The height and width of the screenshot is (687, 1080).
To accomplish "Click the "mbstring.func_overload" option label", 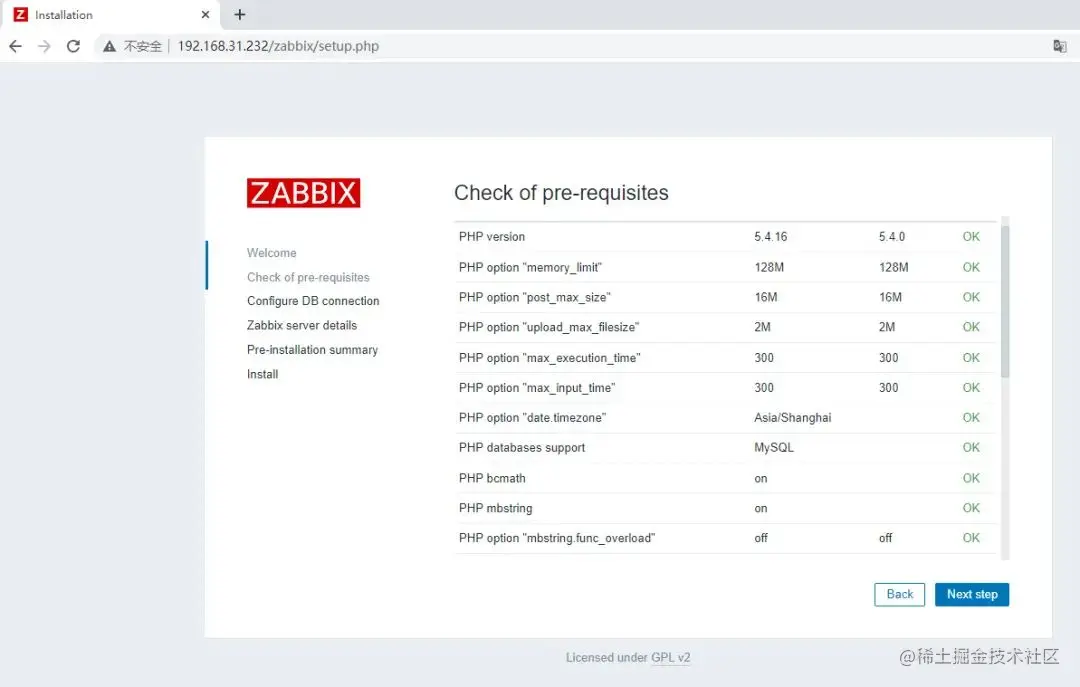I will pyautogui.click(x=557, y=538).
